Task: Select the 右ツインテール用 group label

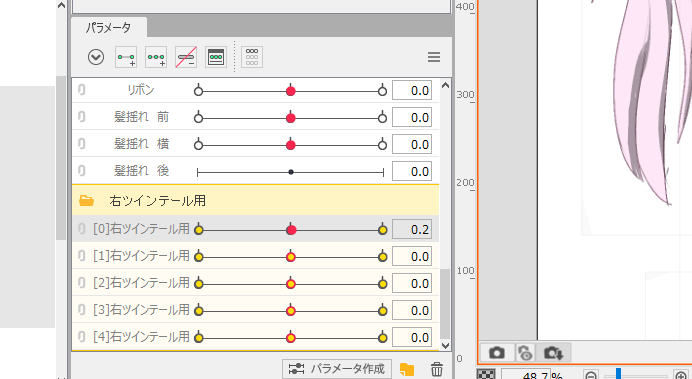Action: tap(158, 201)
